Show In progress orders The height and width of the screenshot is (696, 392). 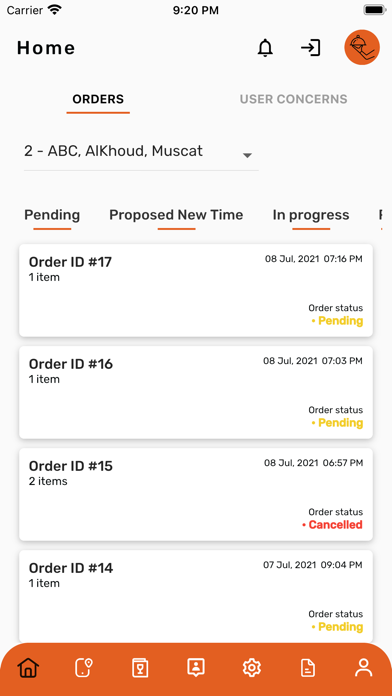(x=311, y=215)
